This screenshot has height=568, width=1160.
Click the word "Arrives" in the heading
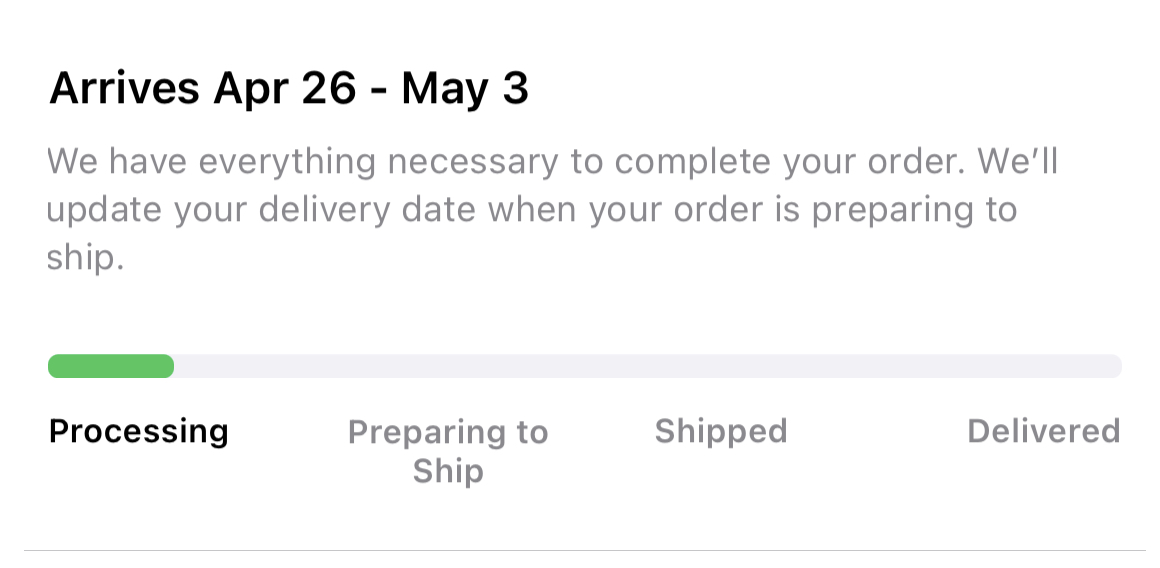(x=124, y=89)
